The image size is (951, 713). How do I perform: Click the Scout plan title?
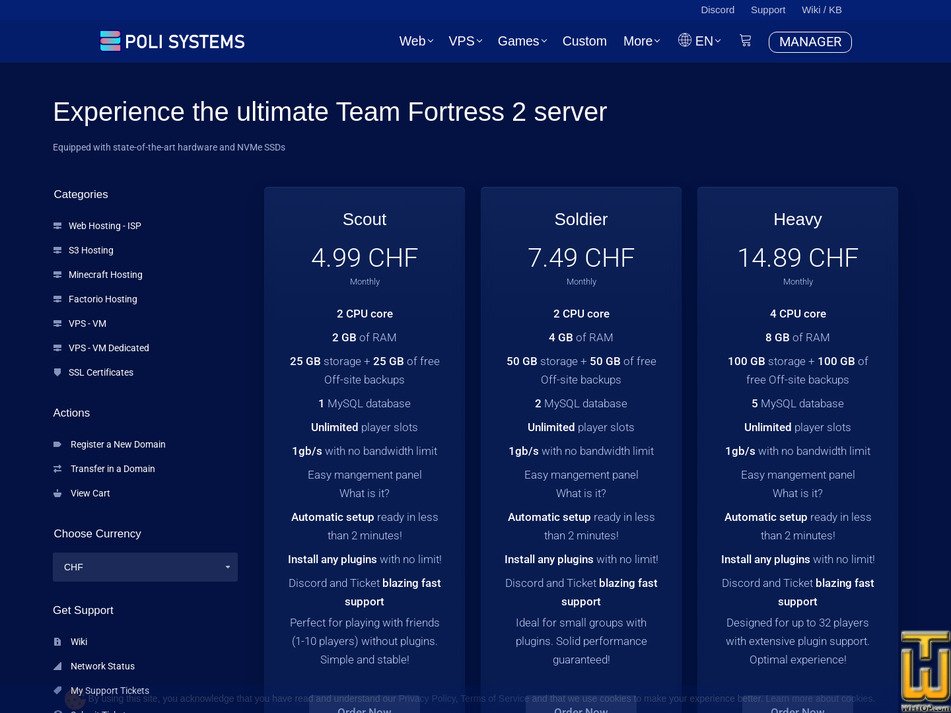(365, 219)
